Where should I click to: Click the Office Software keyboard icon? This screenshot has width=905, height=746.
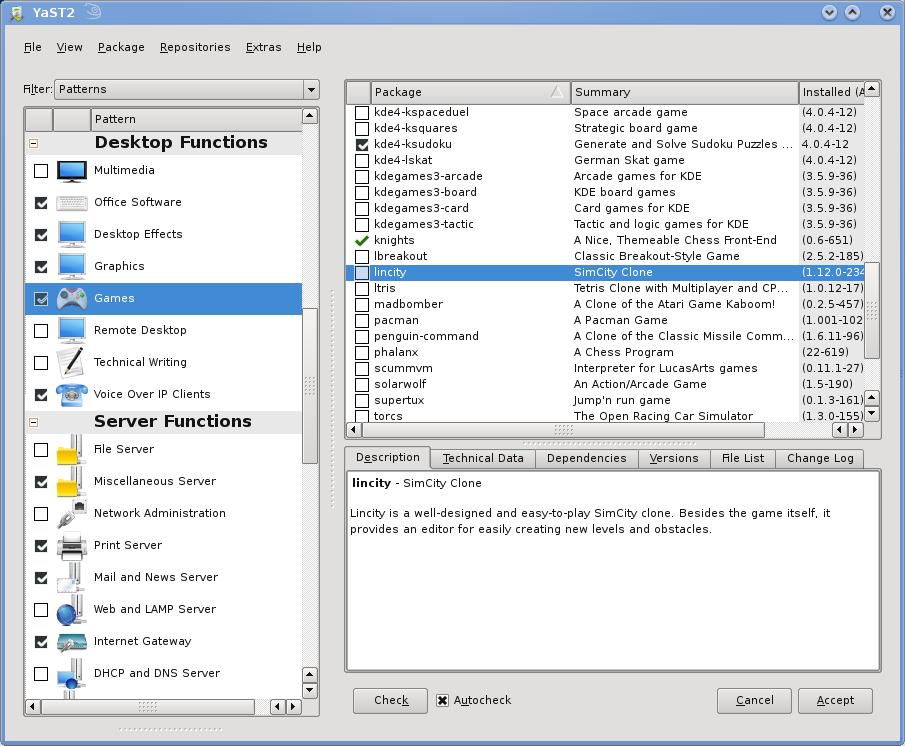tap(71, 203)
